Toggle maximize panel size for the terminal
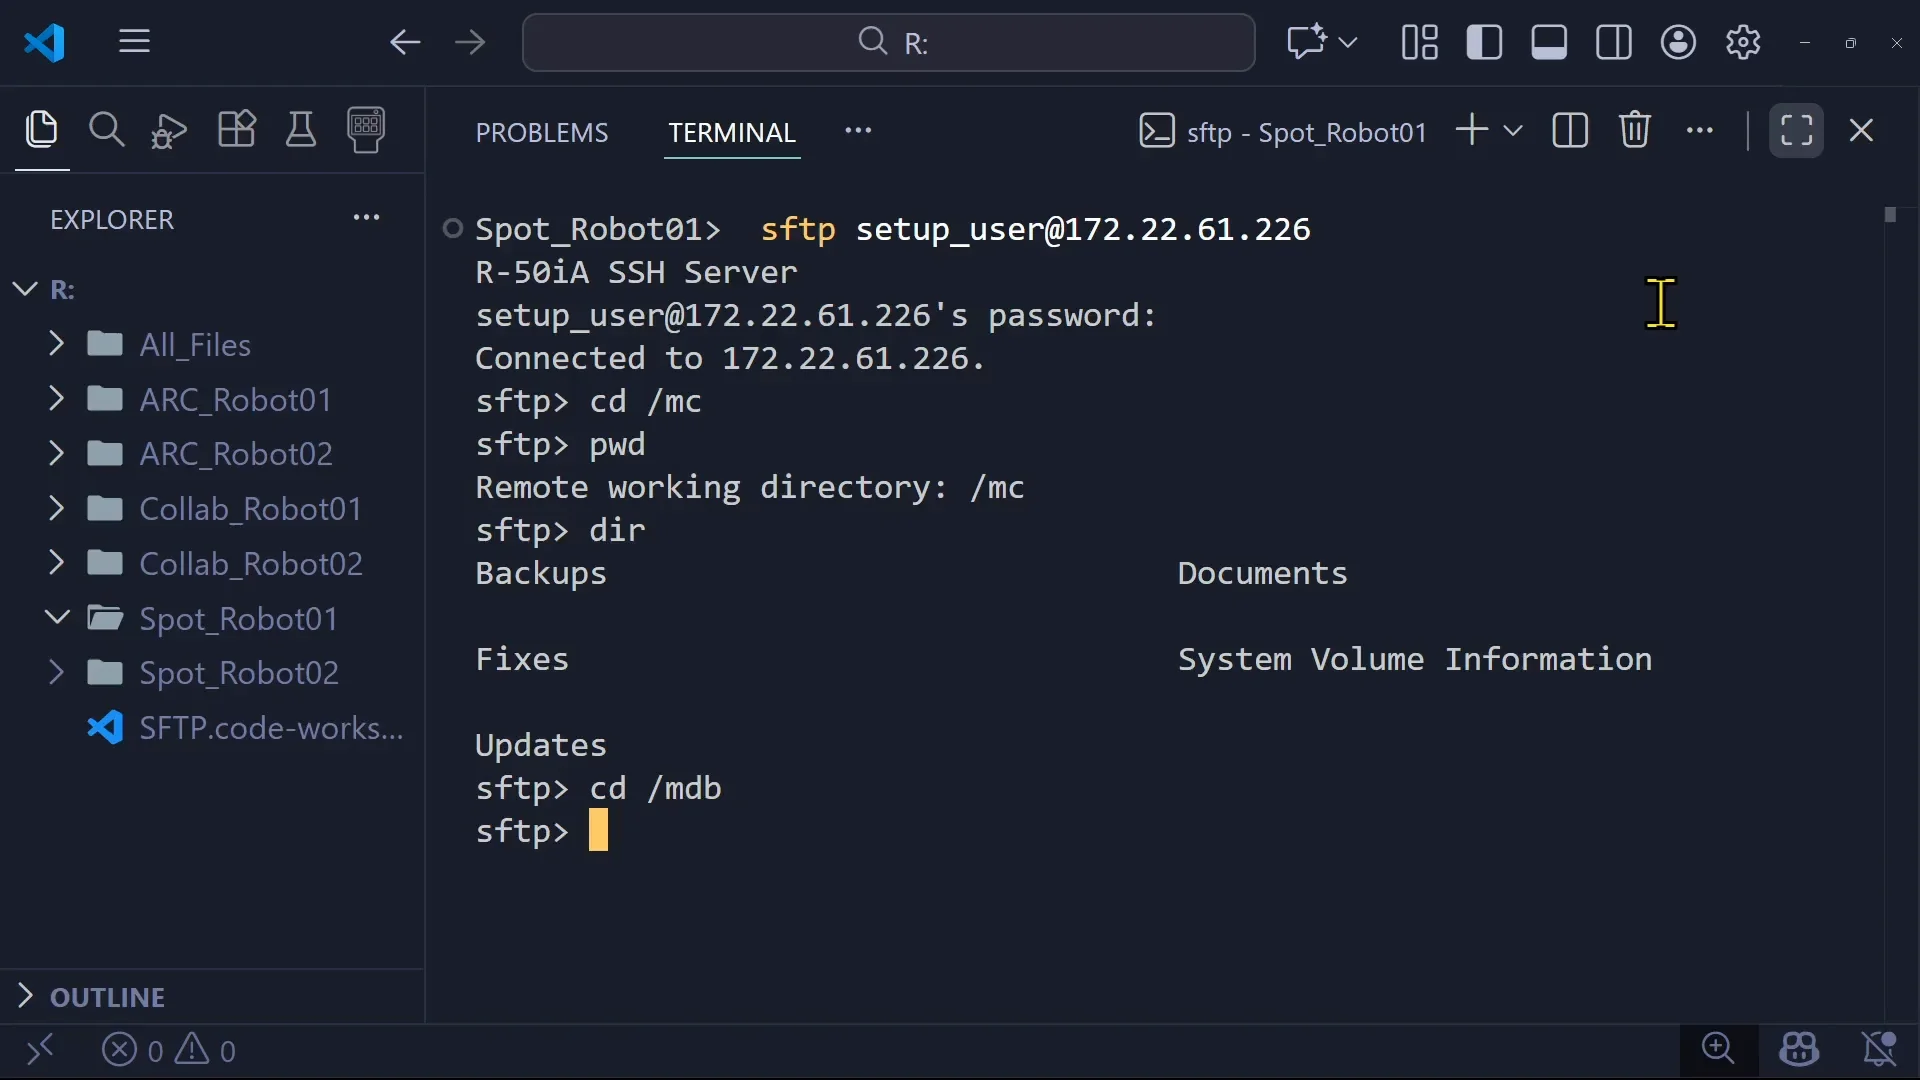 point(1797,130)
